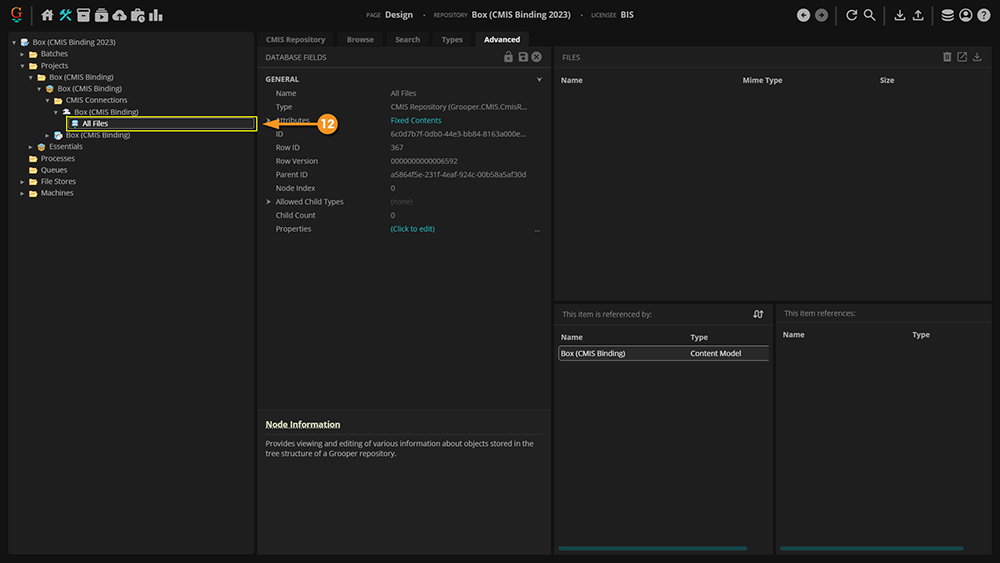Expand the Allowed Child Types row
Screen dimensions: 1000x563
click(x=269, y=202)
